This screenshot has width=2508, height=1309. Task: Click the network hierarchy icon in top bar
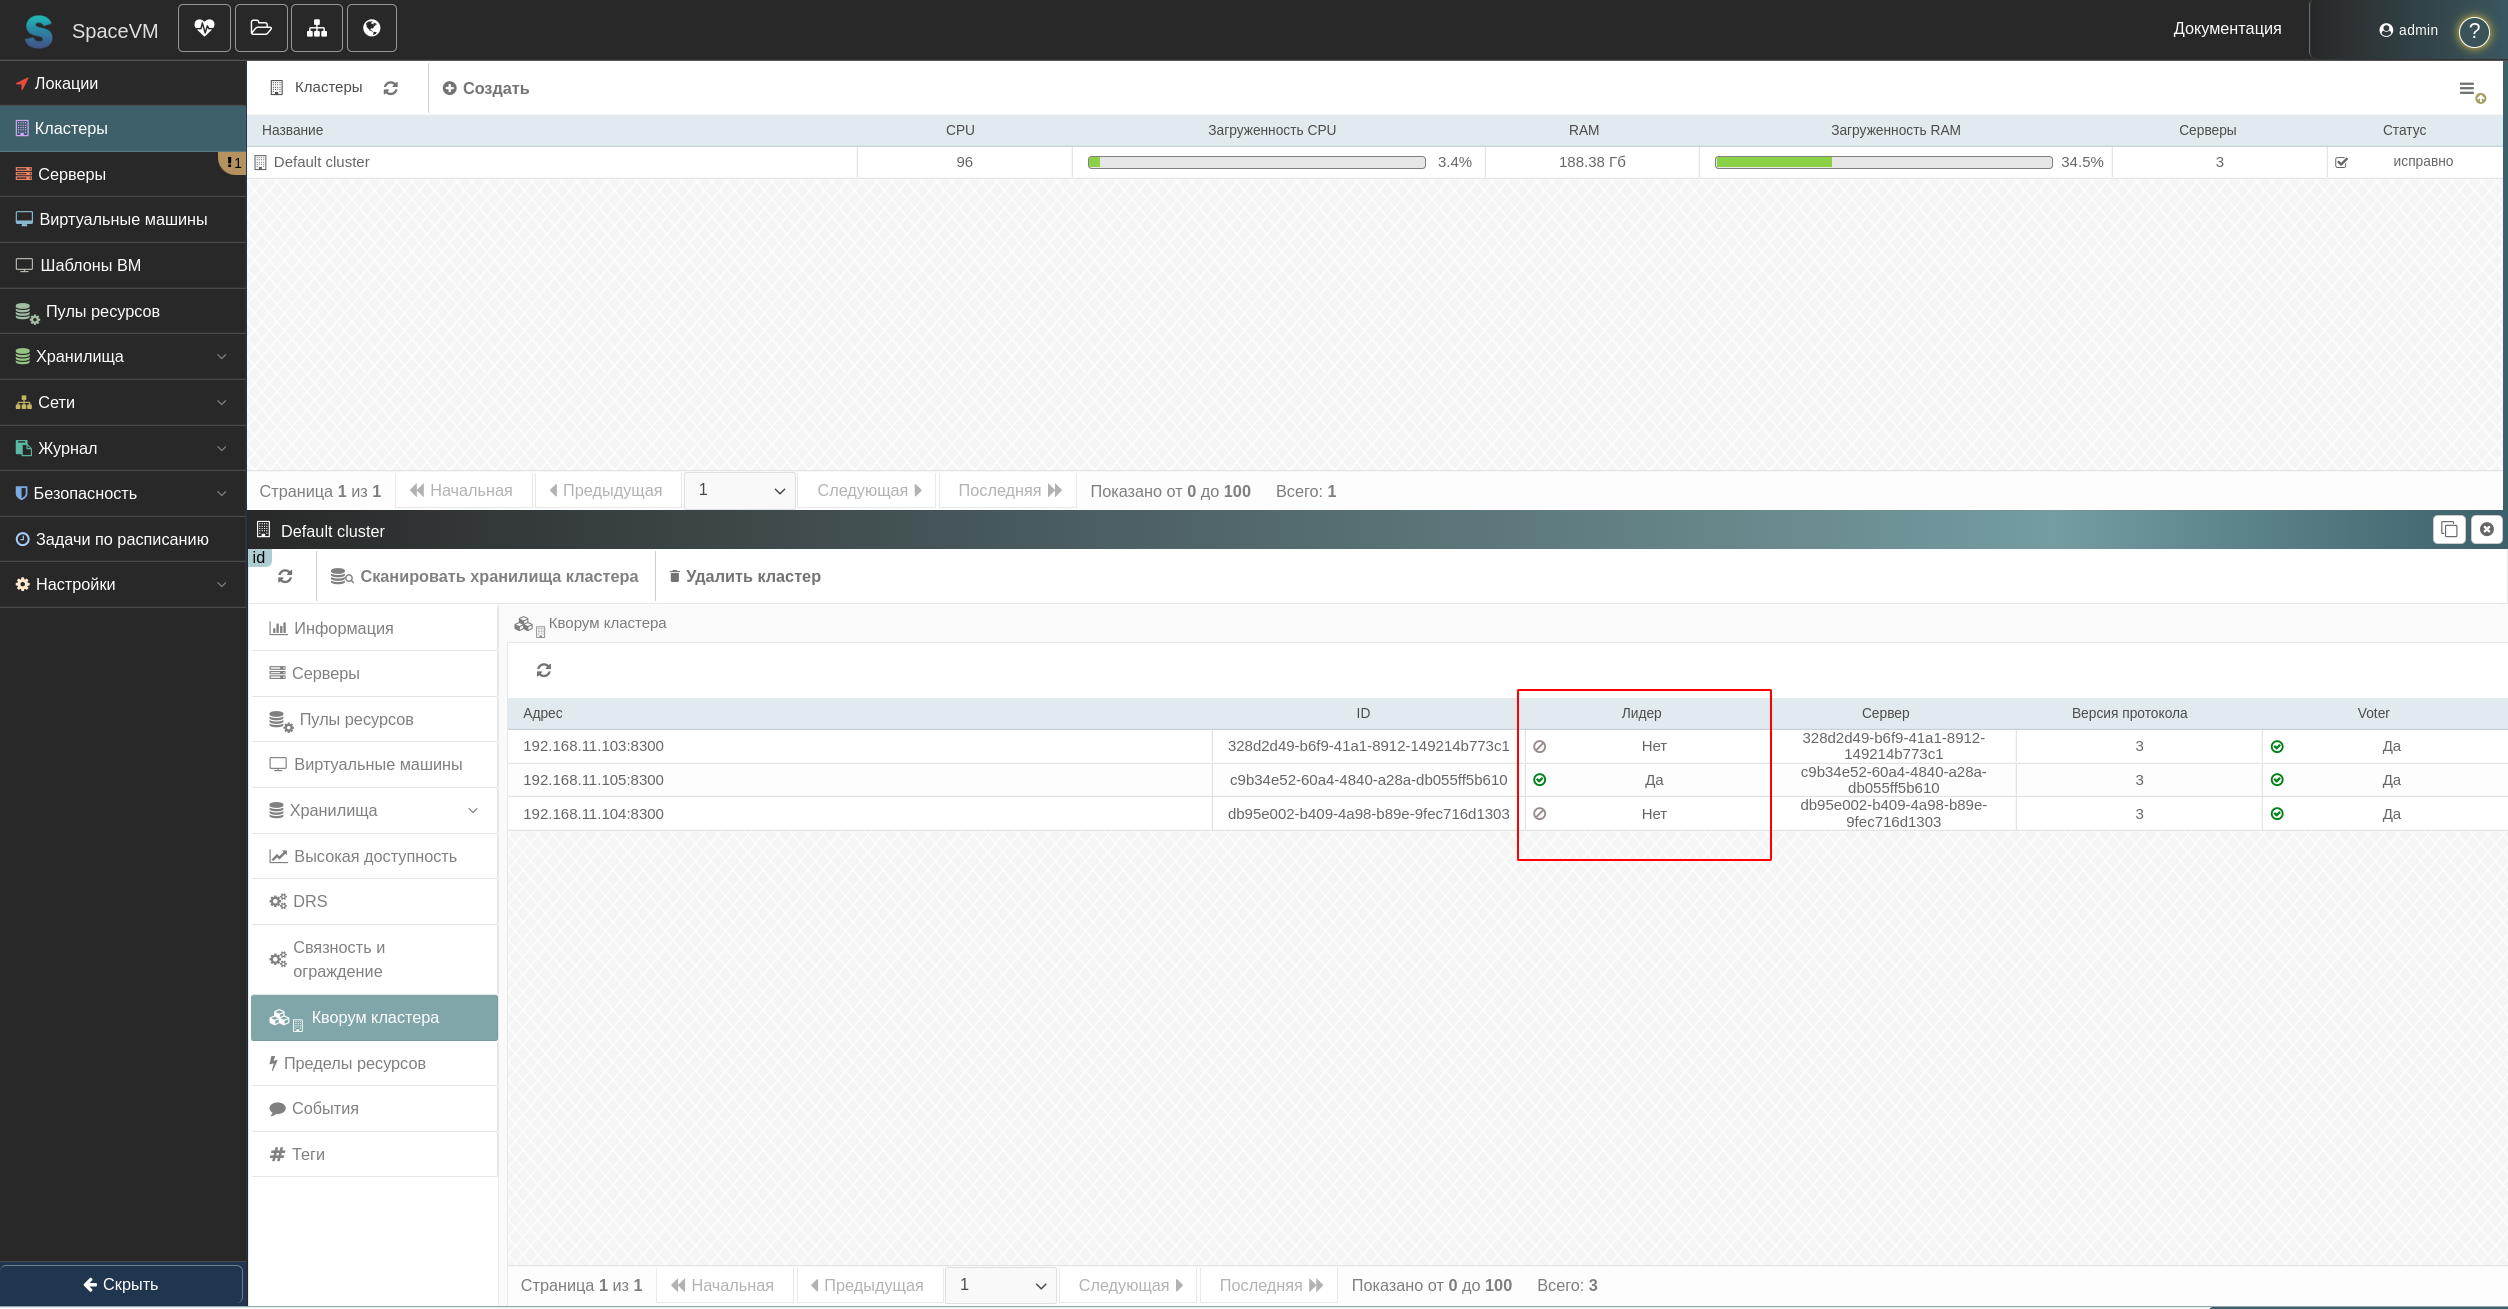point(317,28)
